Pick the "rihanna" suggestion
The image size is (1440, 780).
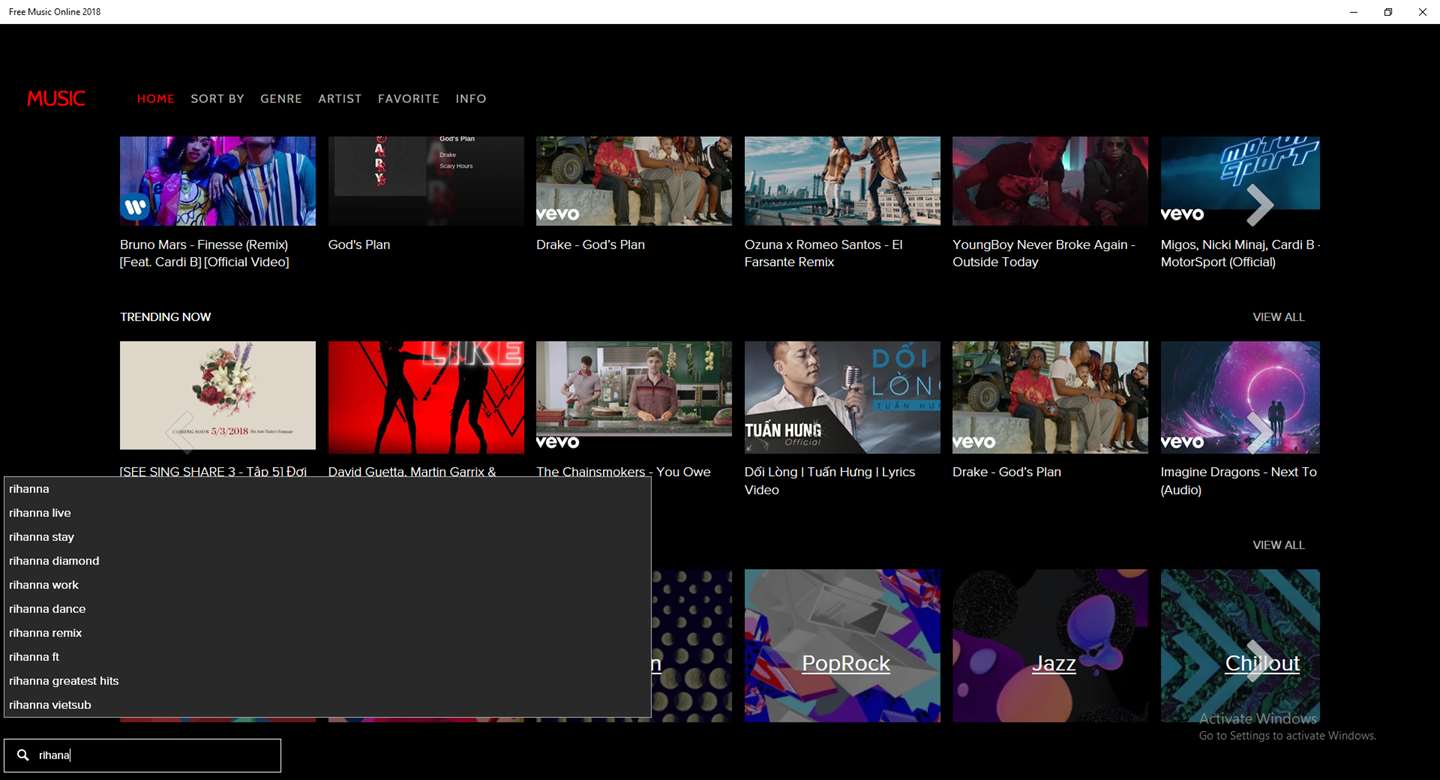(x=327, y=489)
